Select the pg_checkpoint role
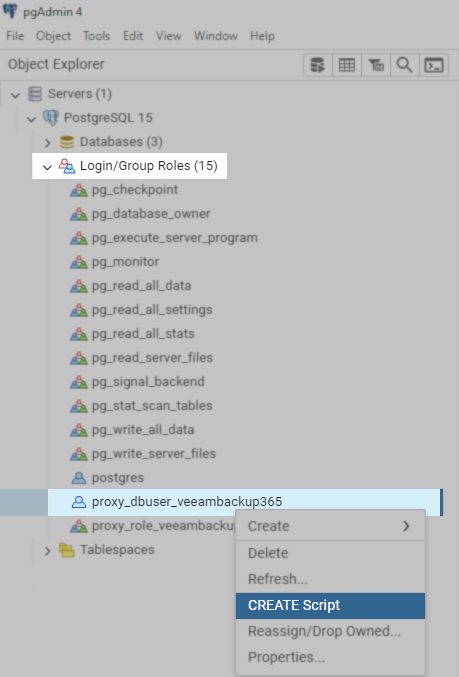459x677 pixels. point(135,190)
